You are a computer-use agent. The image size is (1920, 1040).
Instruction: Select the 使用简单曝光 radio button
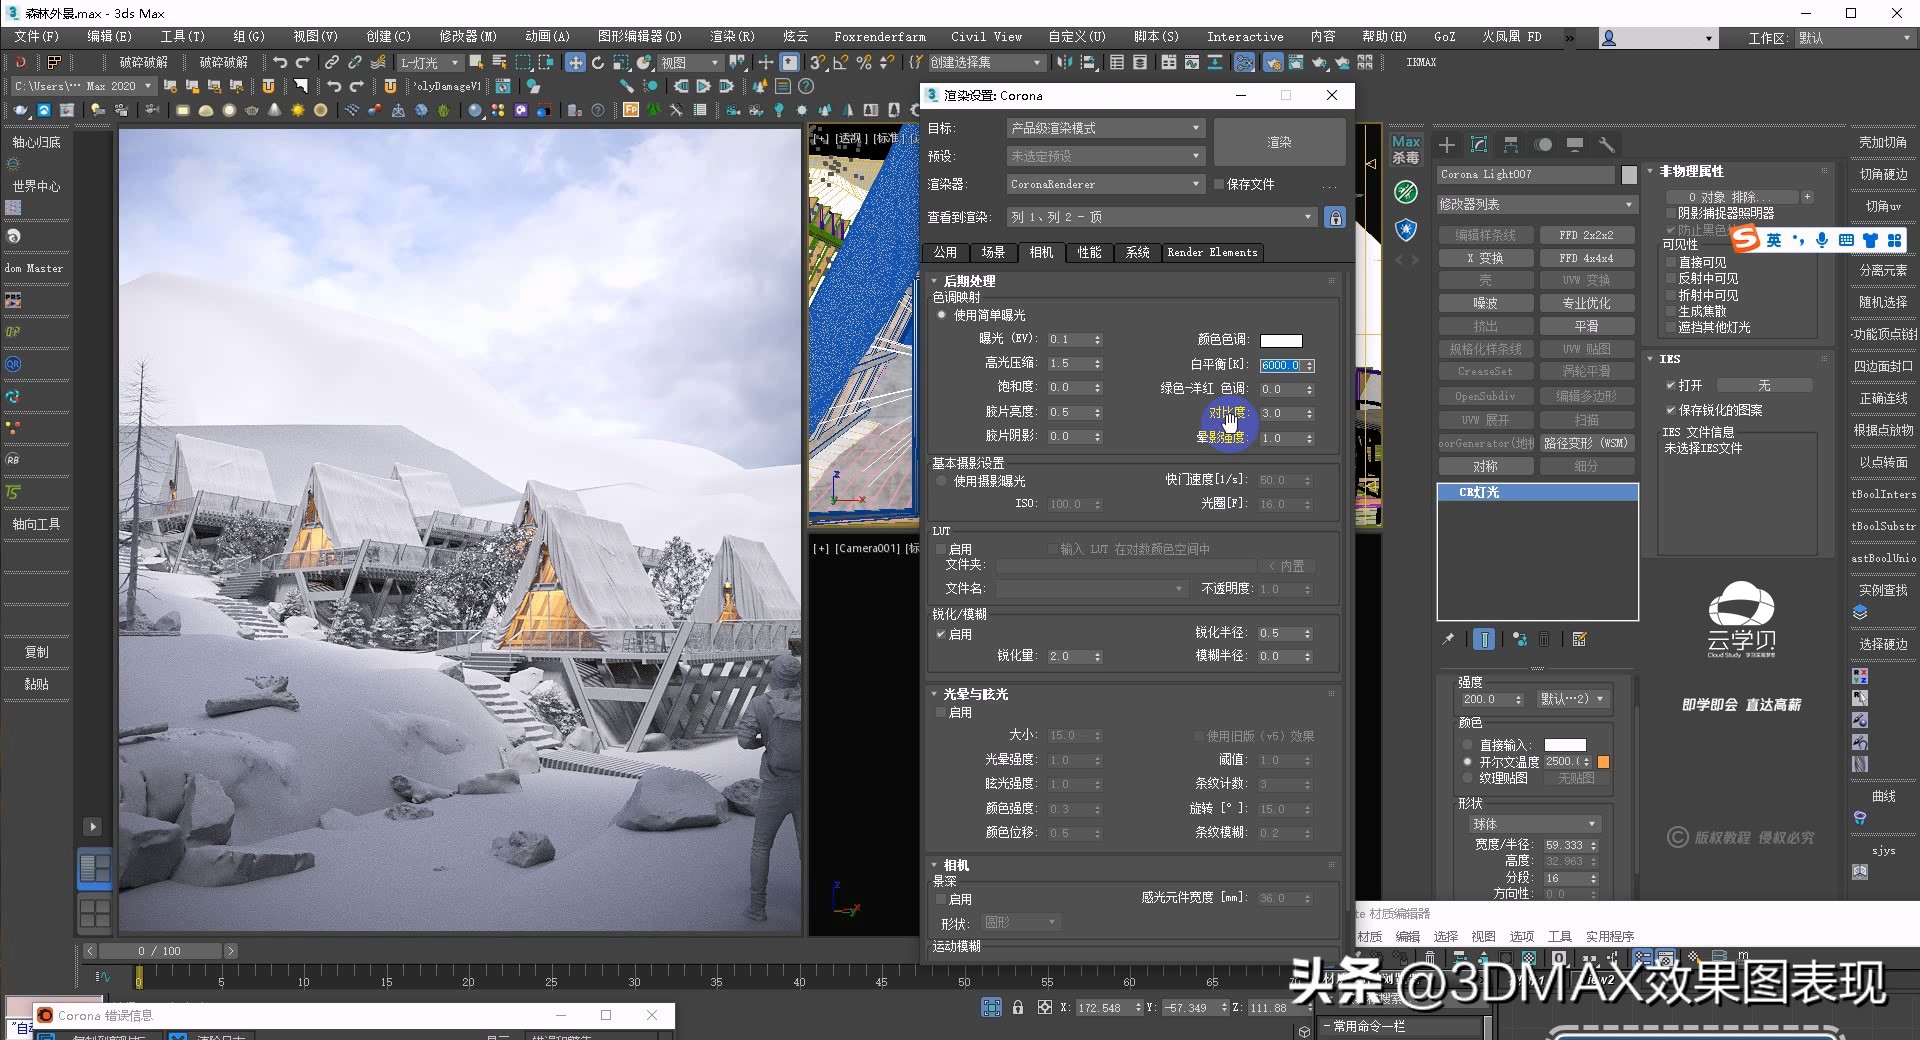(x=941, y=315)
